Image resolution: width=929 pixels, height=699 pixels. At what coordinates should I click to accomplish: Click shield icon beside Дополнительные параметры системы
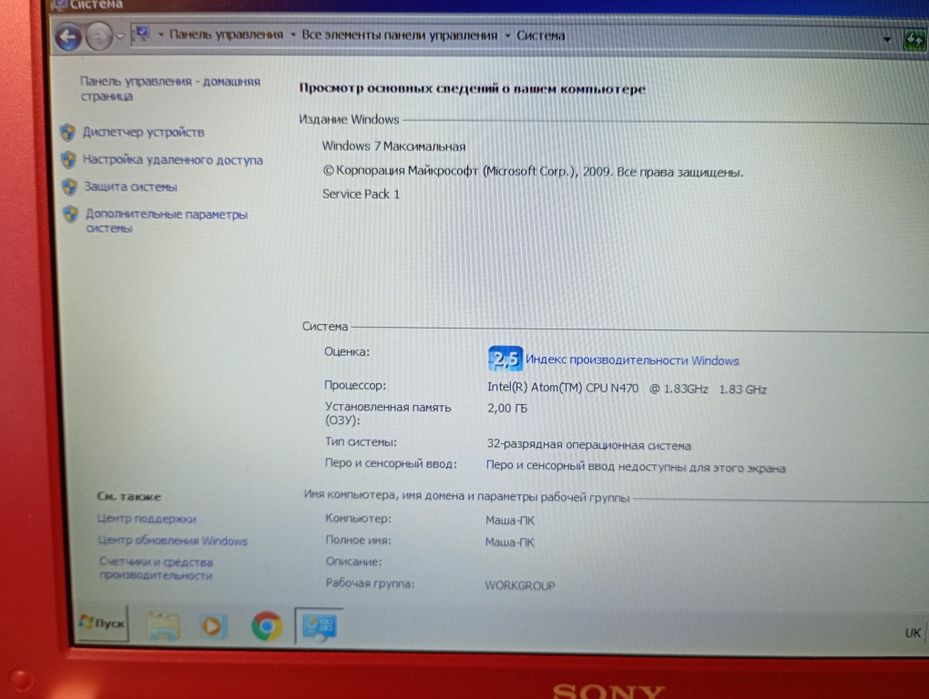[x=71, y=214]
